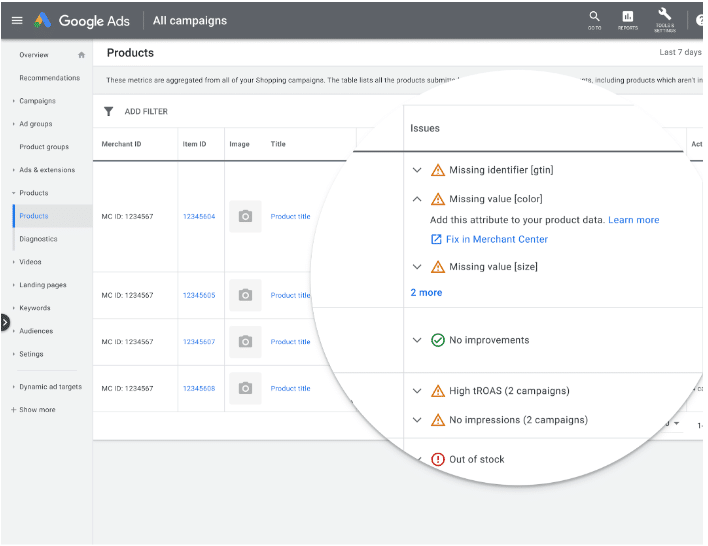Expand Campaigns in sidebar
Viewport: 708px width, 546px height.
pos(14,101)
